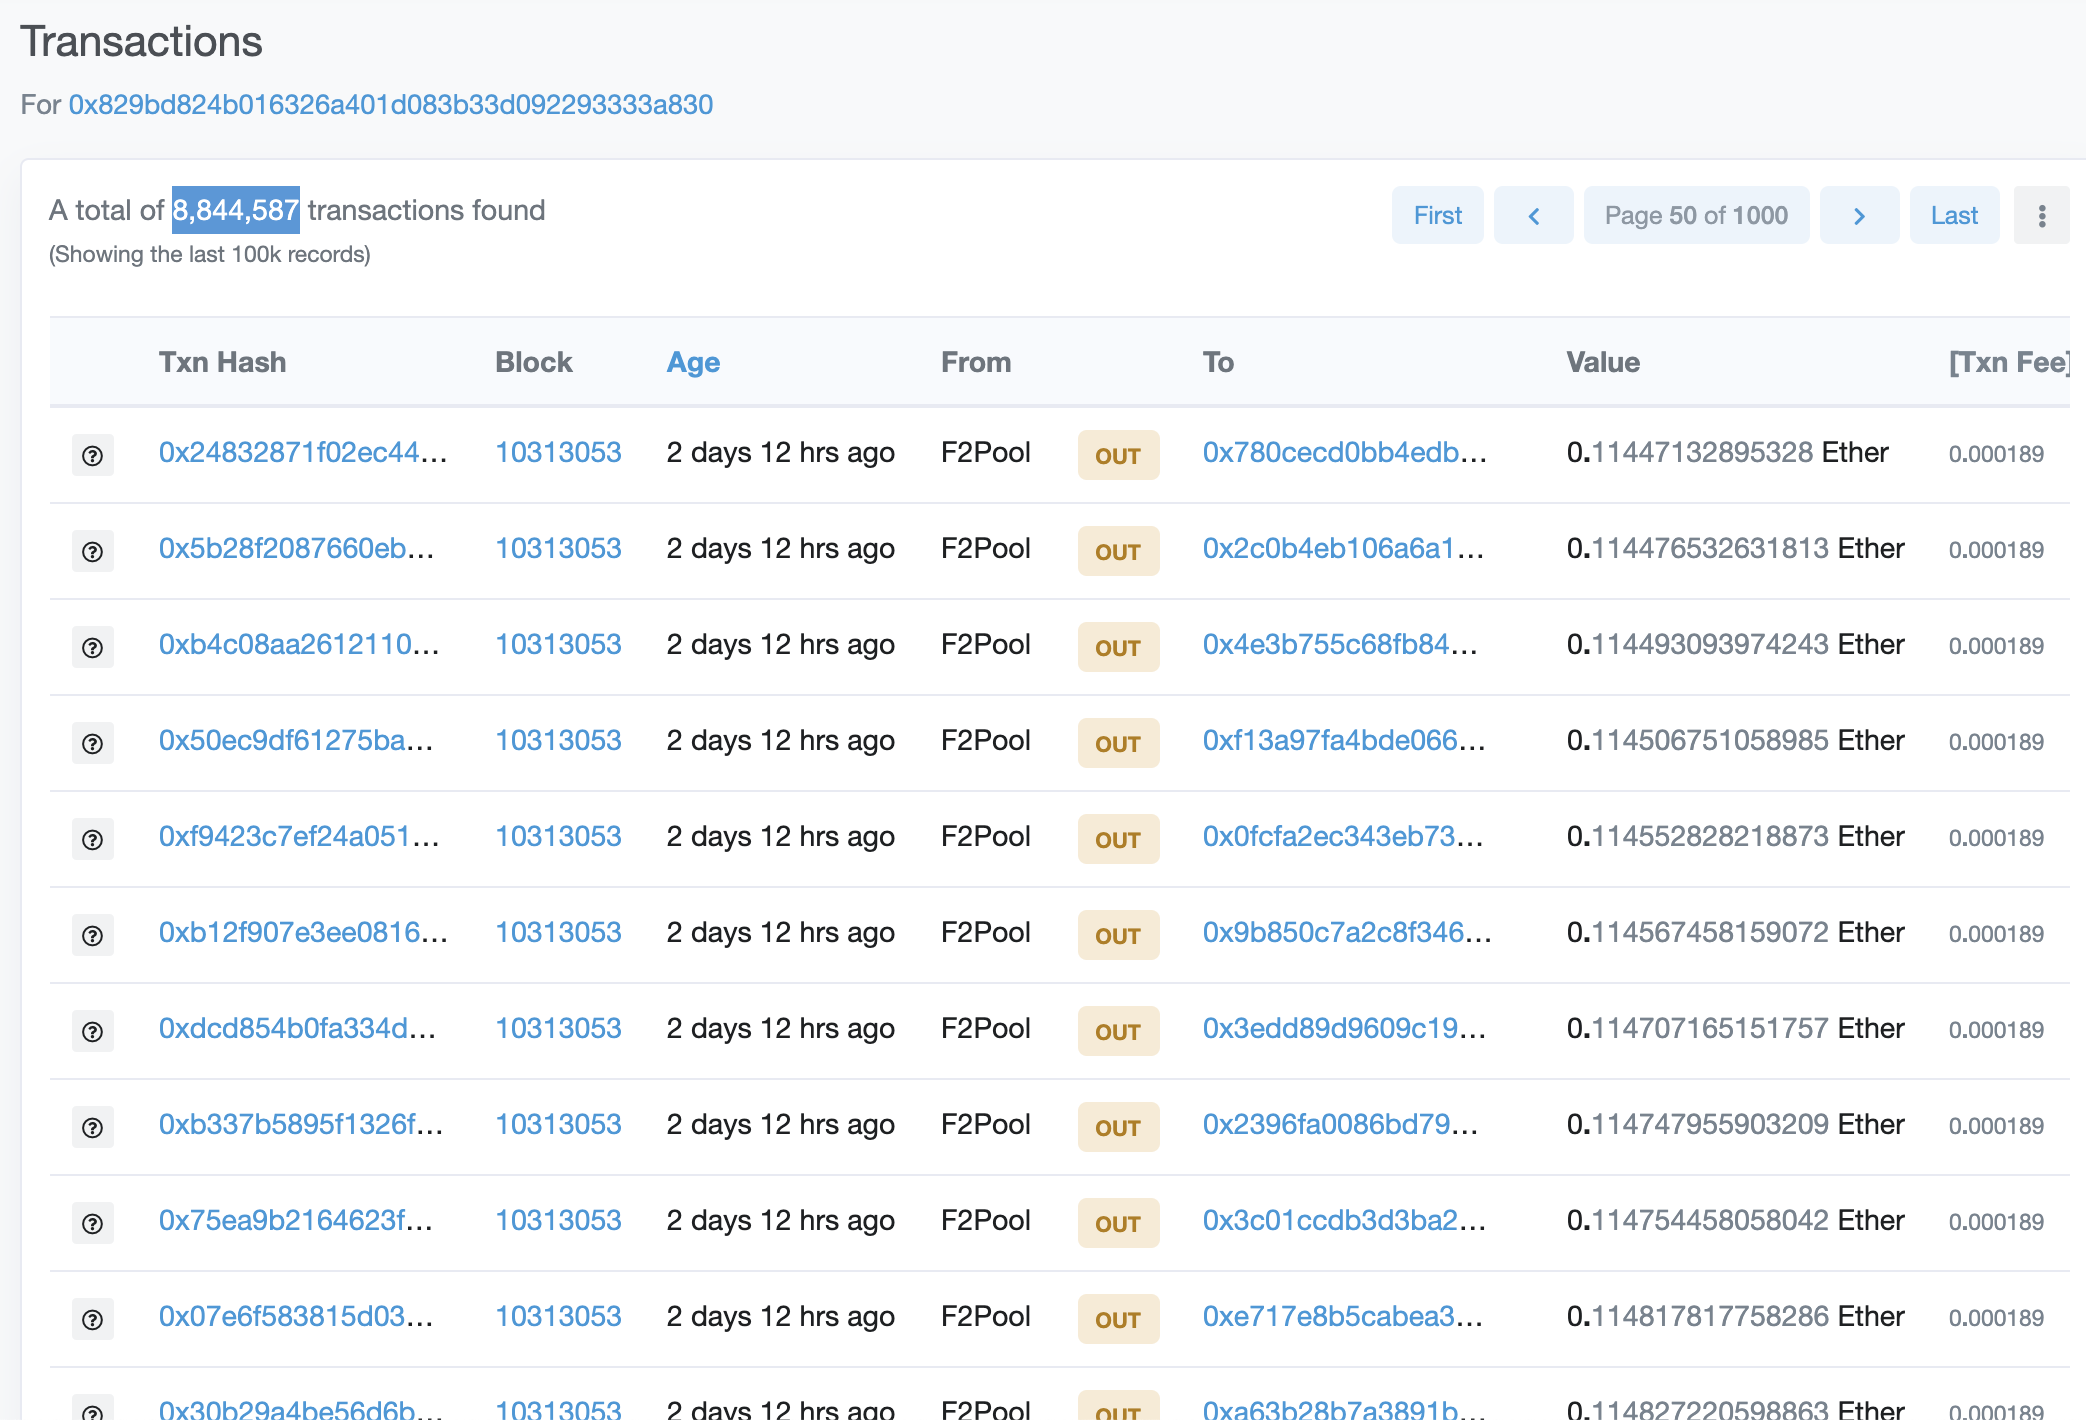The height and width of the screenshot is (1420, 2086).
Task: Open txn hash 0xf9423c7ef24a051
Action: coord(299,836)
